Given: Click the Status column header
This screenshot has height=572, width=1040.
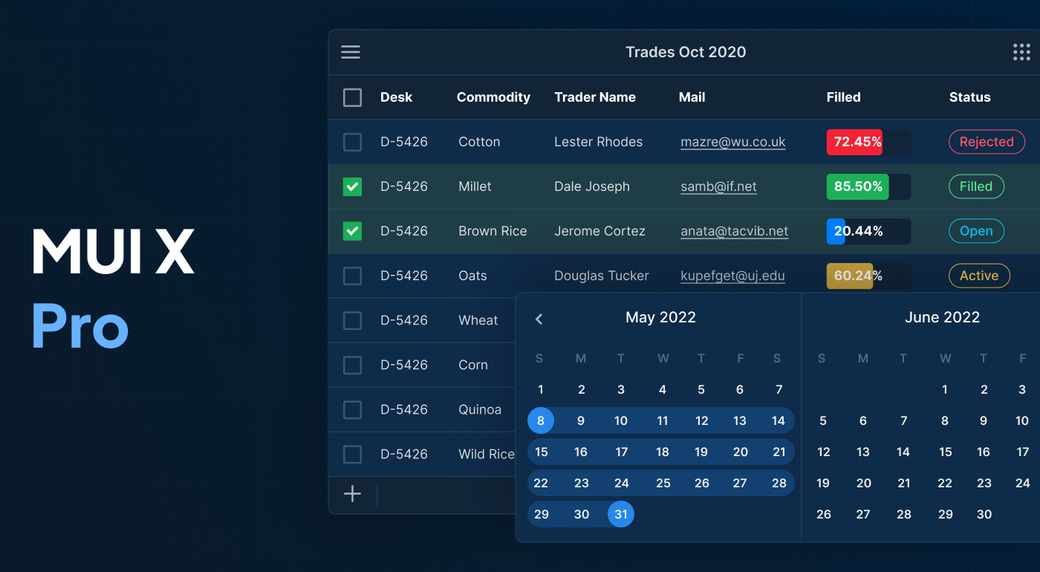Looking at the screenshot, I should point(969,97).
